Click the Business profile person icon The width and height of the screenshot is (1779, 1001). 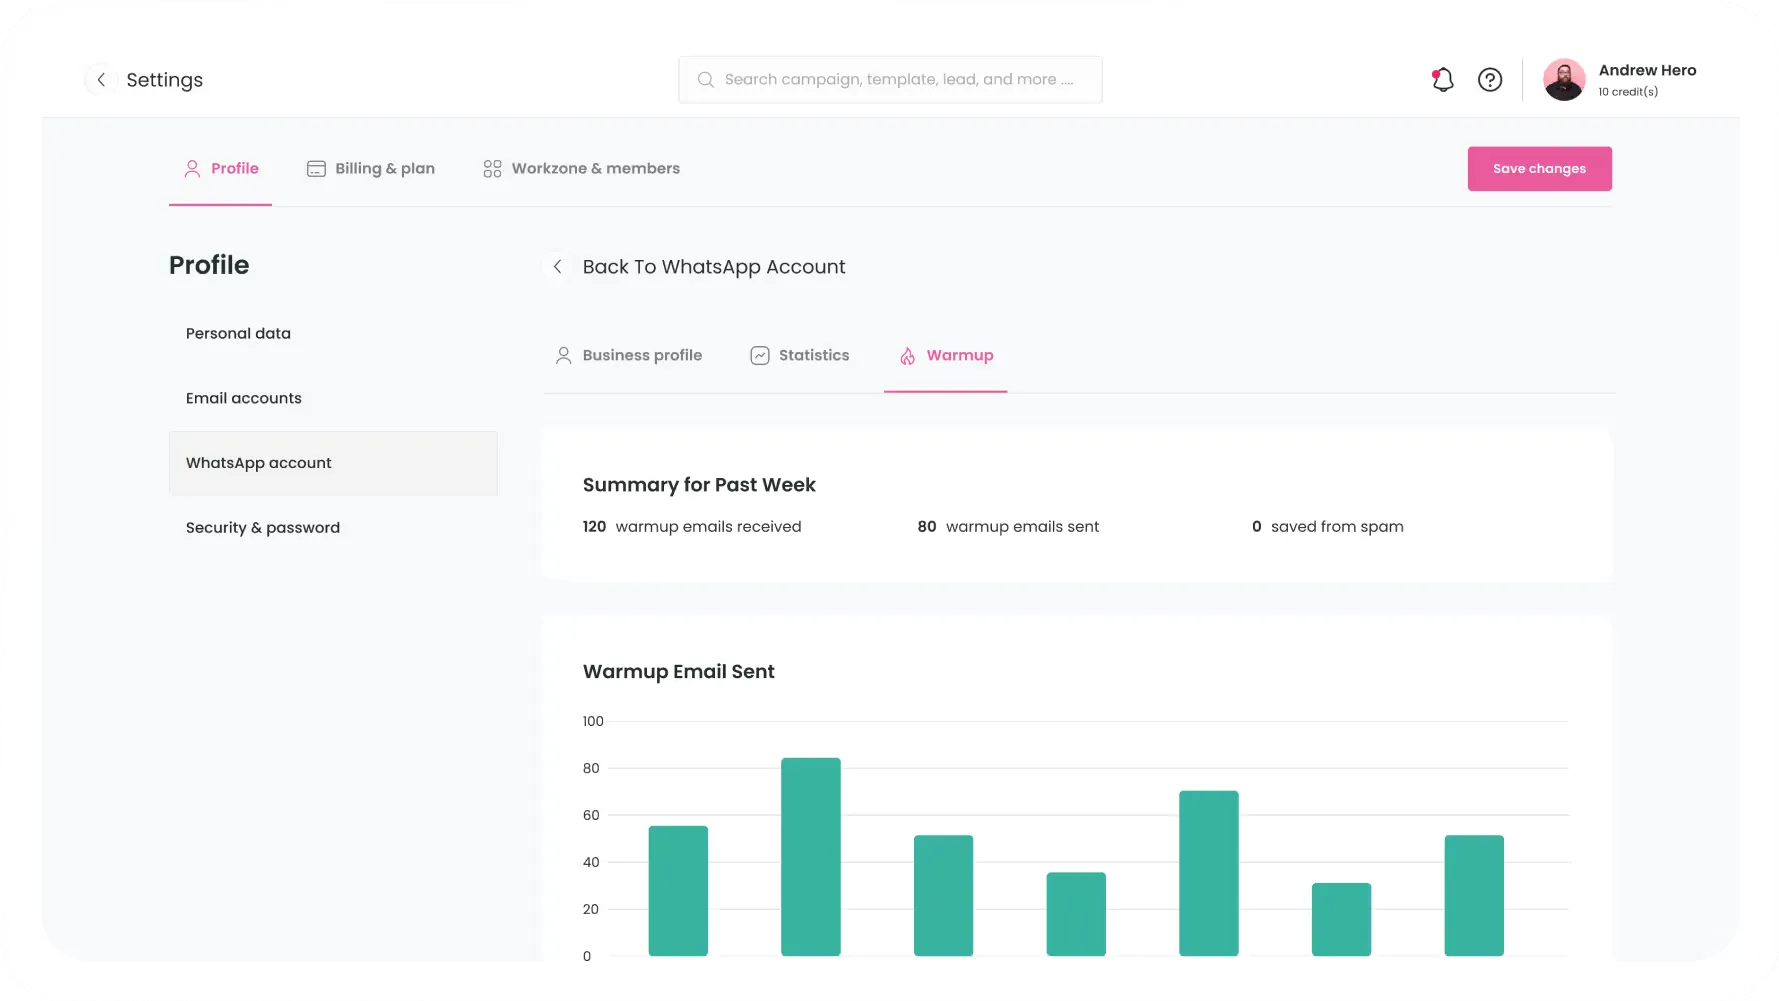564,356
